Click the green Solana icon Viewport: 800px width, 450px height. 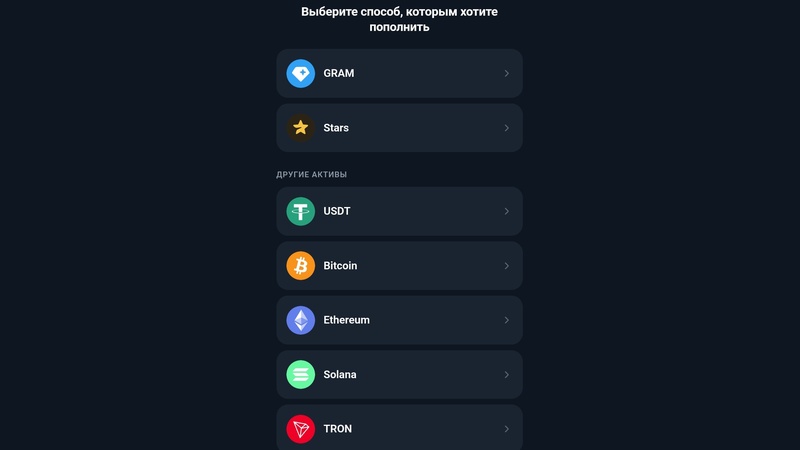click(301, 374)
